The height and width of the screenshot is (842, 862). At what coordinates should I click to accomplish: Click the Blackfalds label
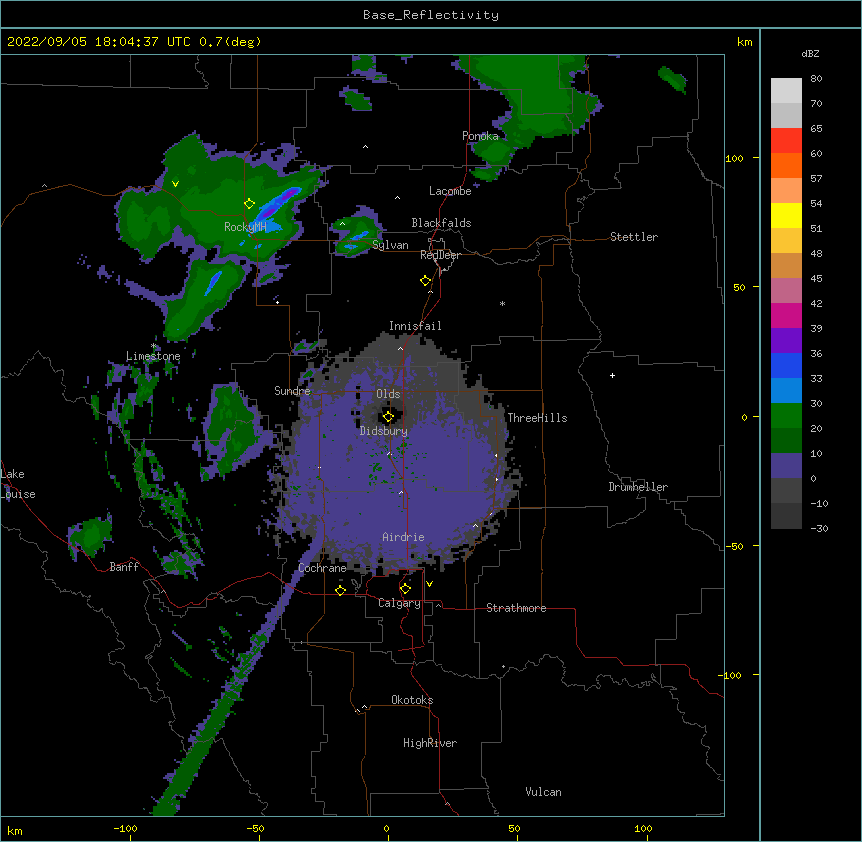point(441,223)
